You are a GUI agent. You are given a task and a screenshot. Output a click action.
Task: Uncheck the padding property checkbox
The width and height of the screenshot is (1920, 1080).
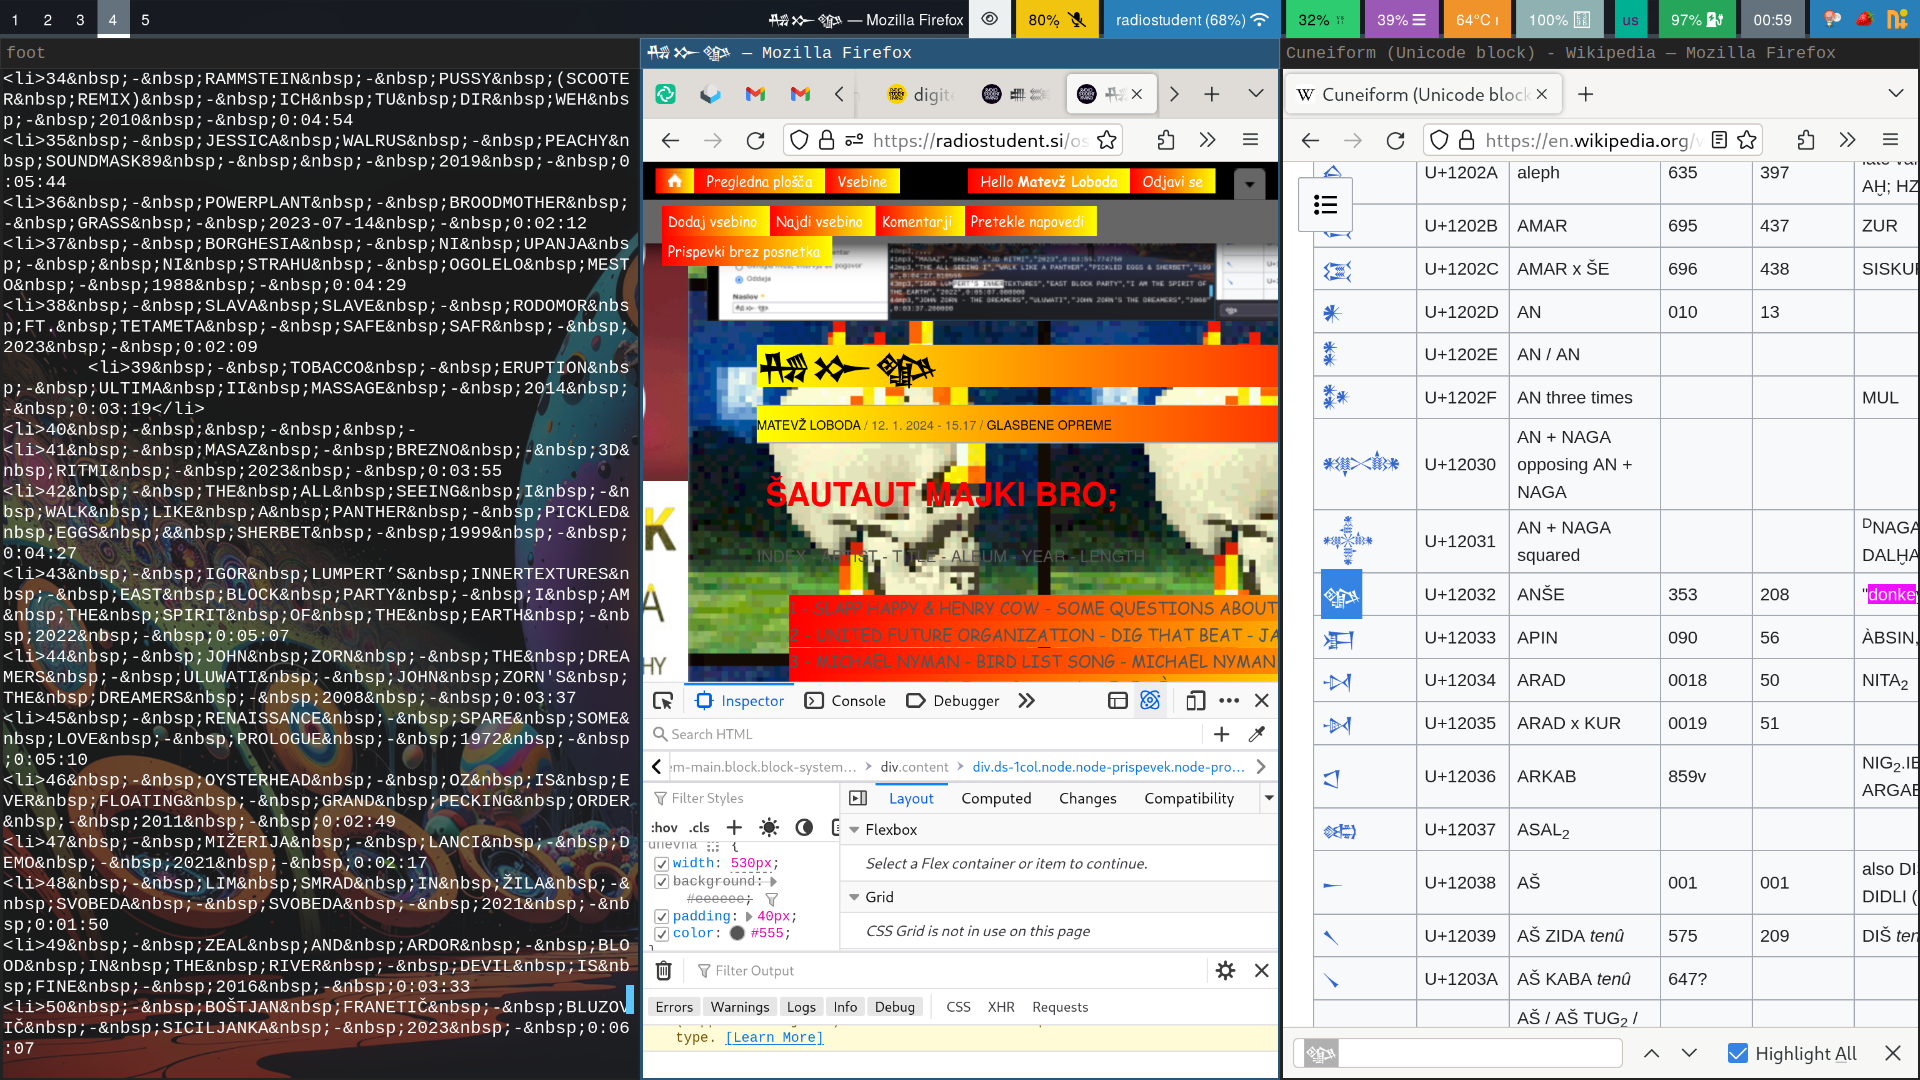click(x=661, y=916)
